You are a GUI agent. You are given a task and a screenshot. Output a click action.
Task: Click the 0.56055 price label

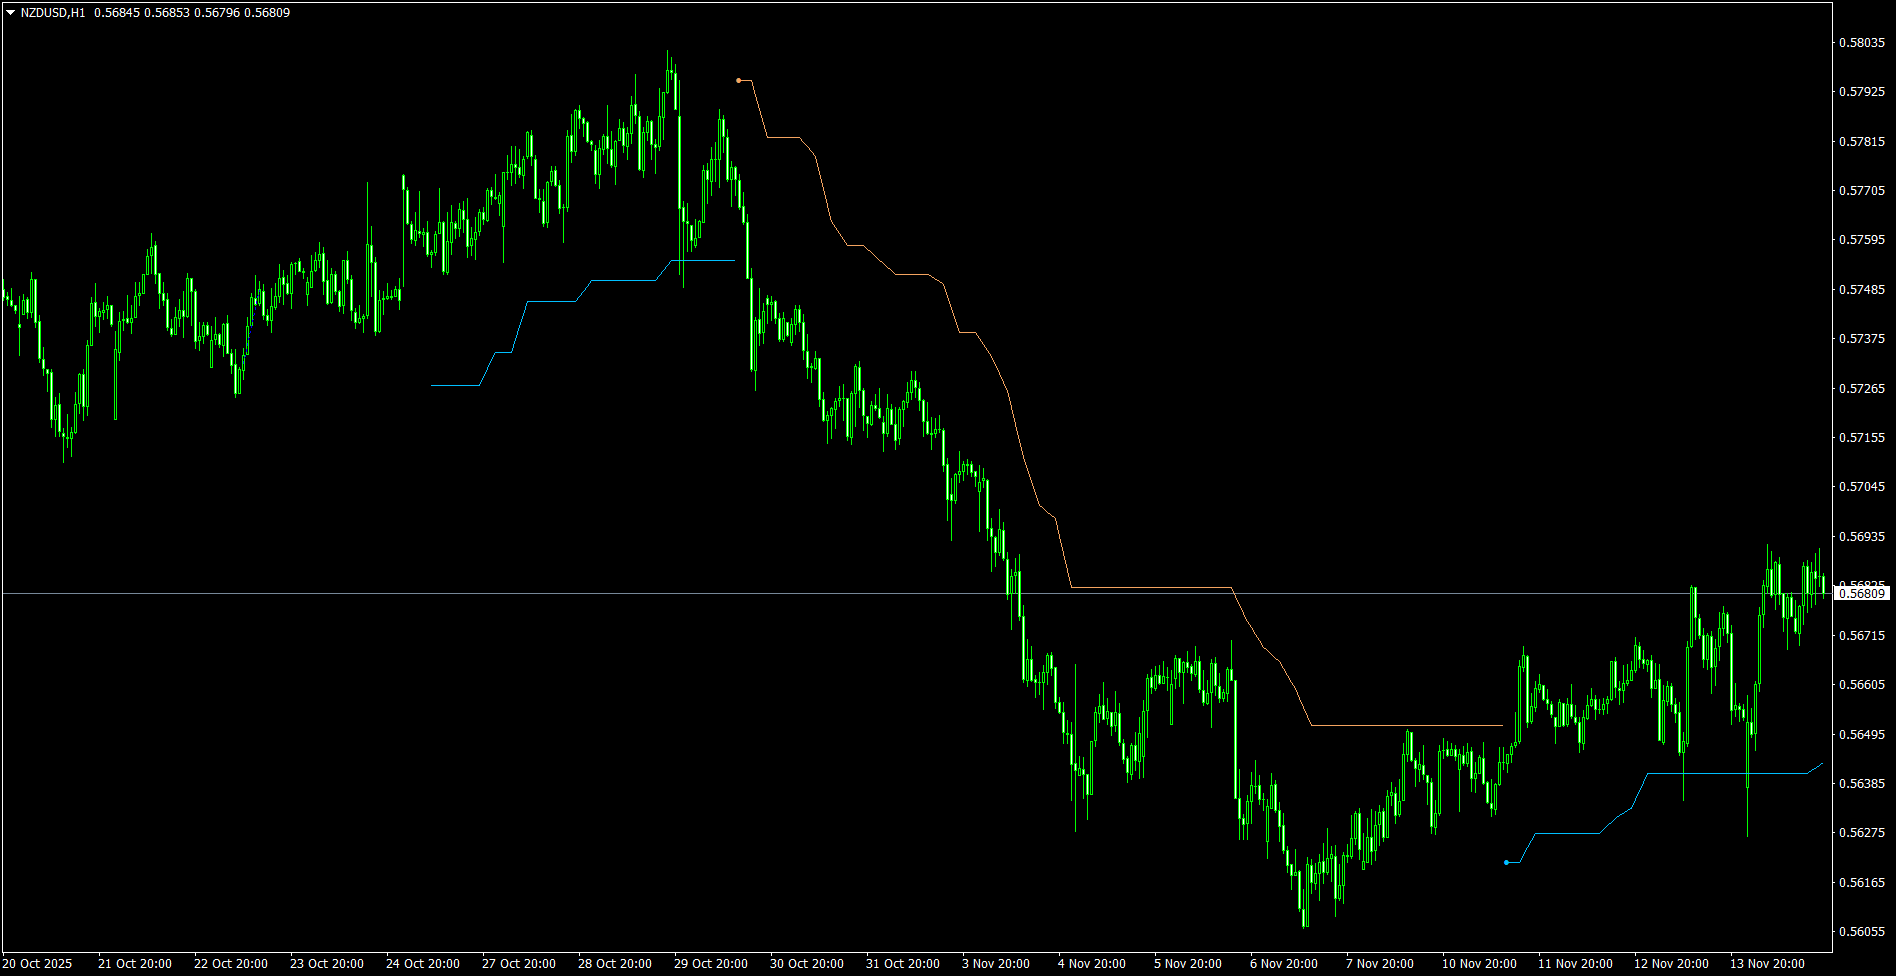1862,932
